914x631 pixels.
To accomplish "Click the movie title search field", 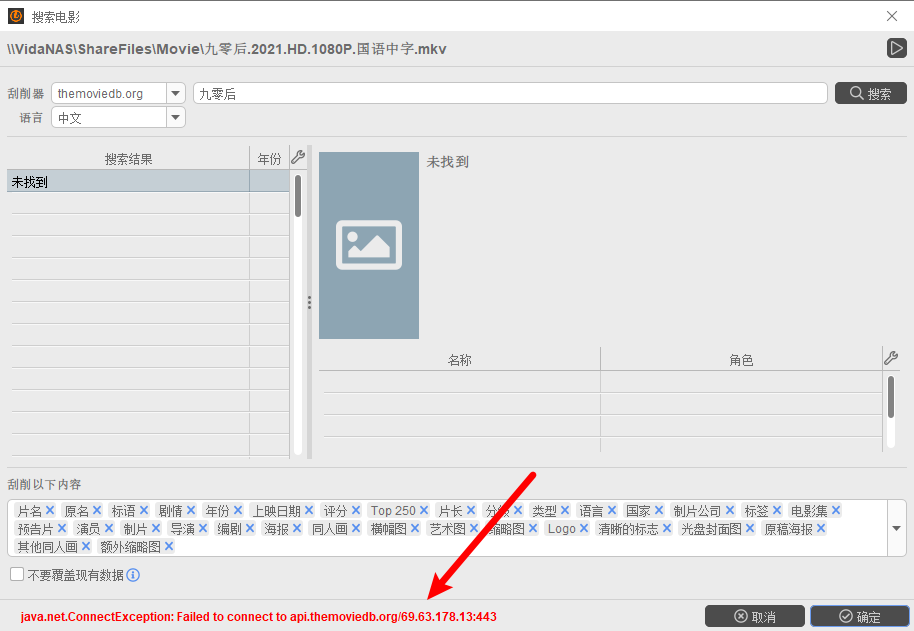I will pos(510,93).
